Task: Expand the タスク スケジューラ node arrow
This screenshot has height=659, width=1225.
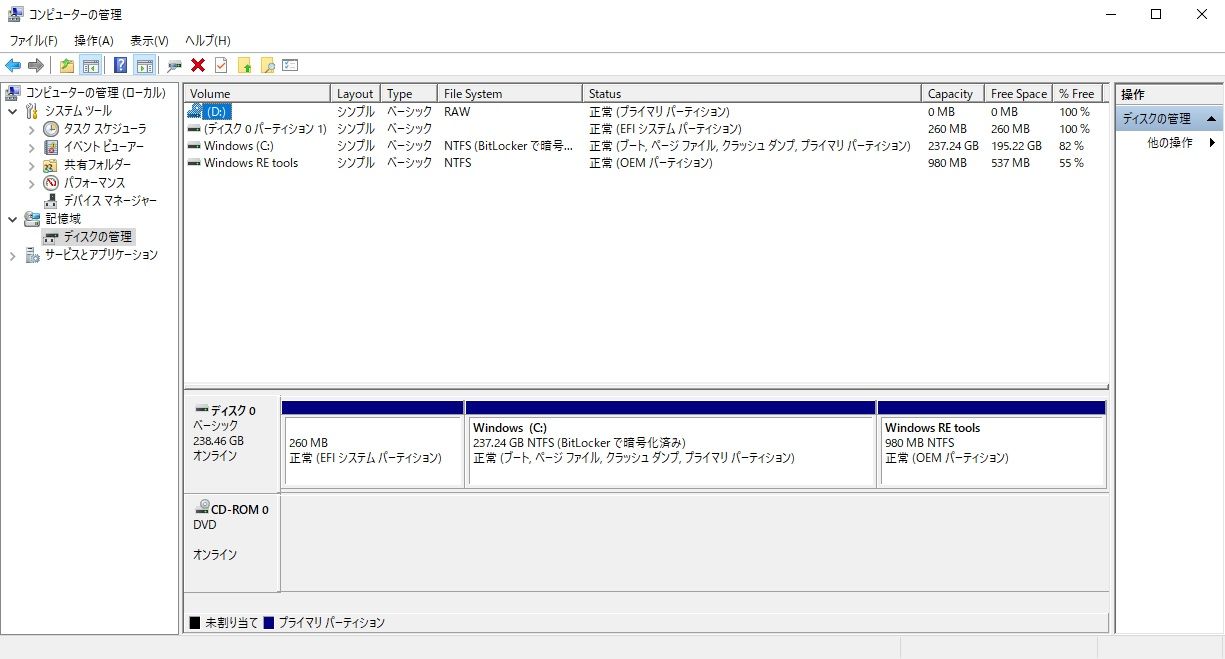Action: [x=31, y=129]
